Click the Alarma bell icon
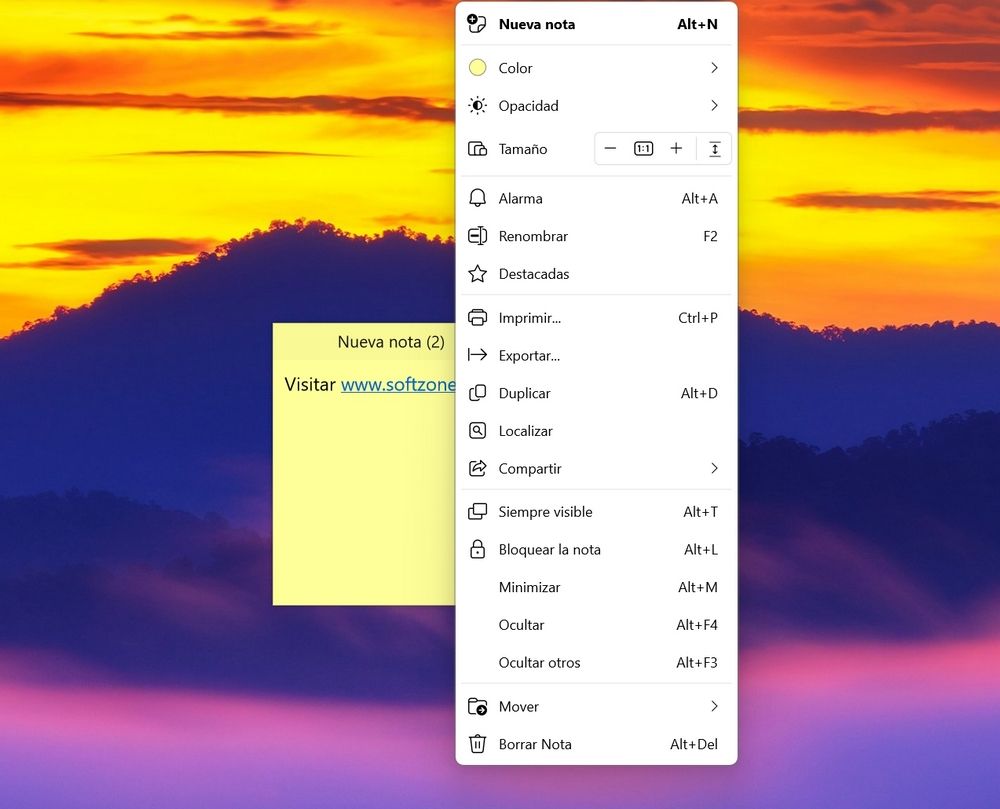Viewport: 1000px width, 809px height. click(x=478, y=199)
